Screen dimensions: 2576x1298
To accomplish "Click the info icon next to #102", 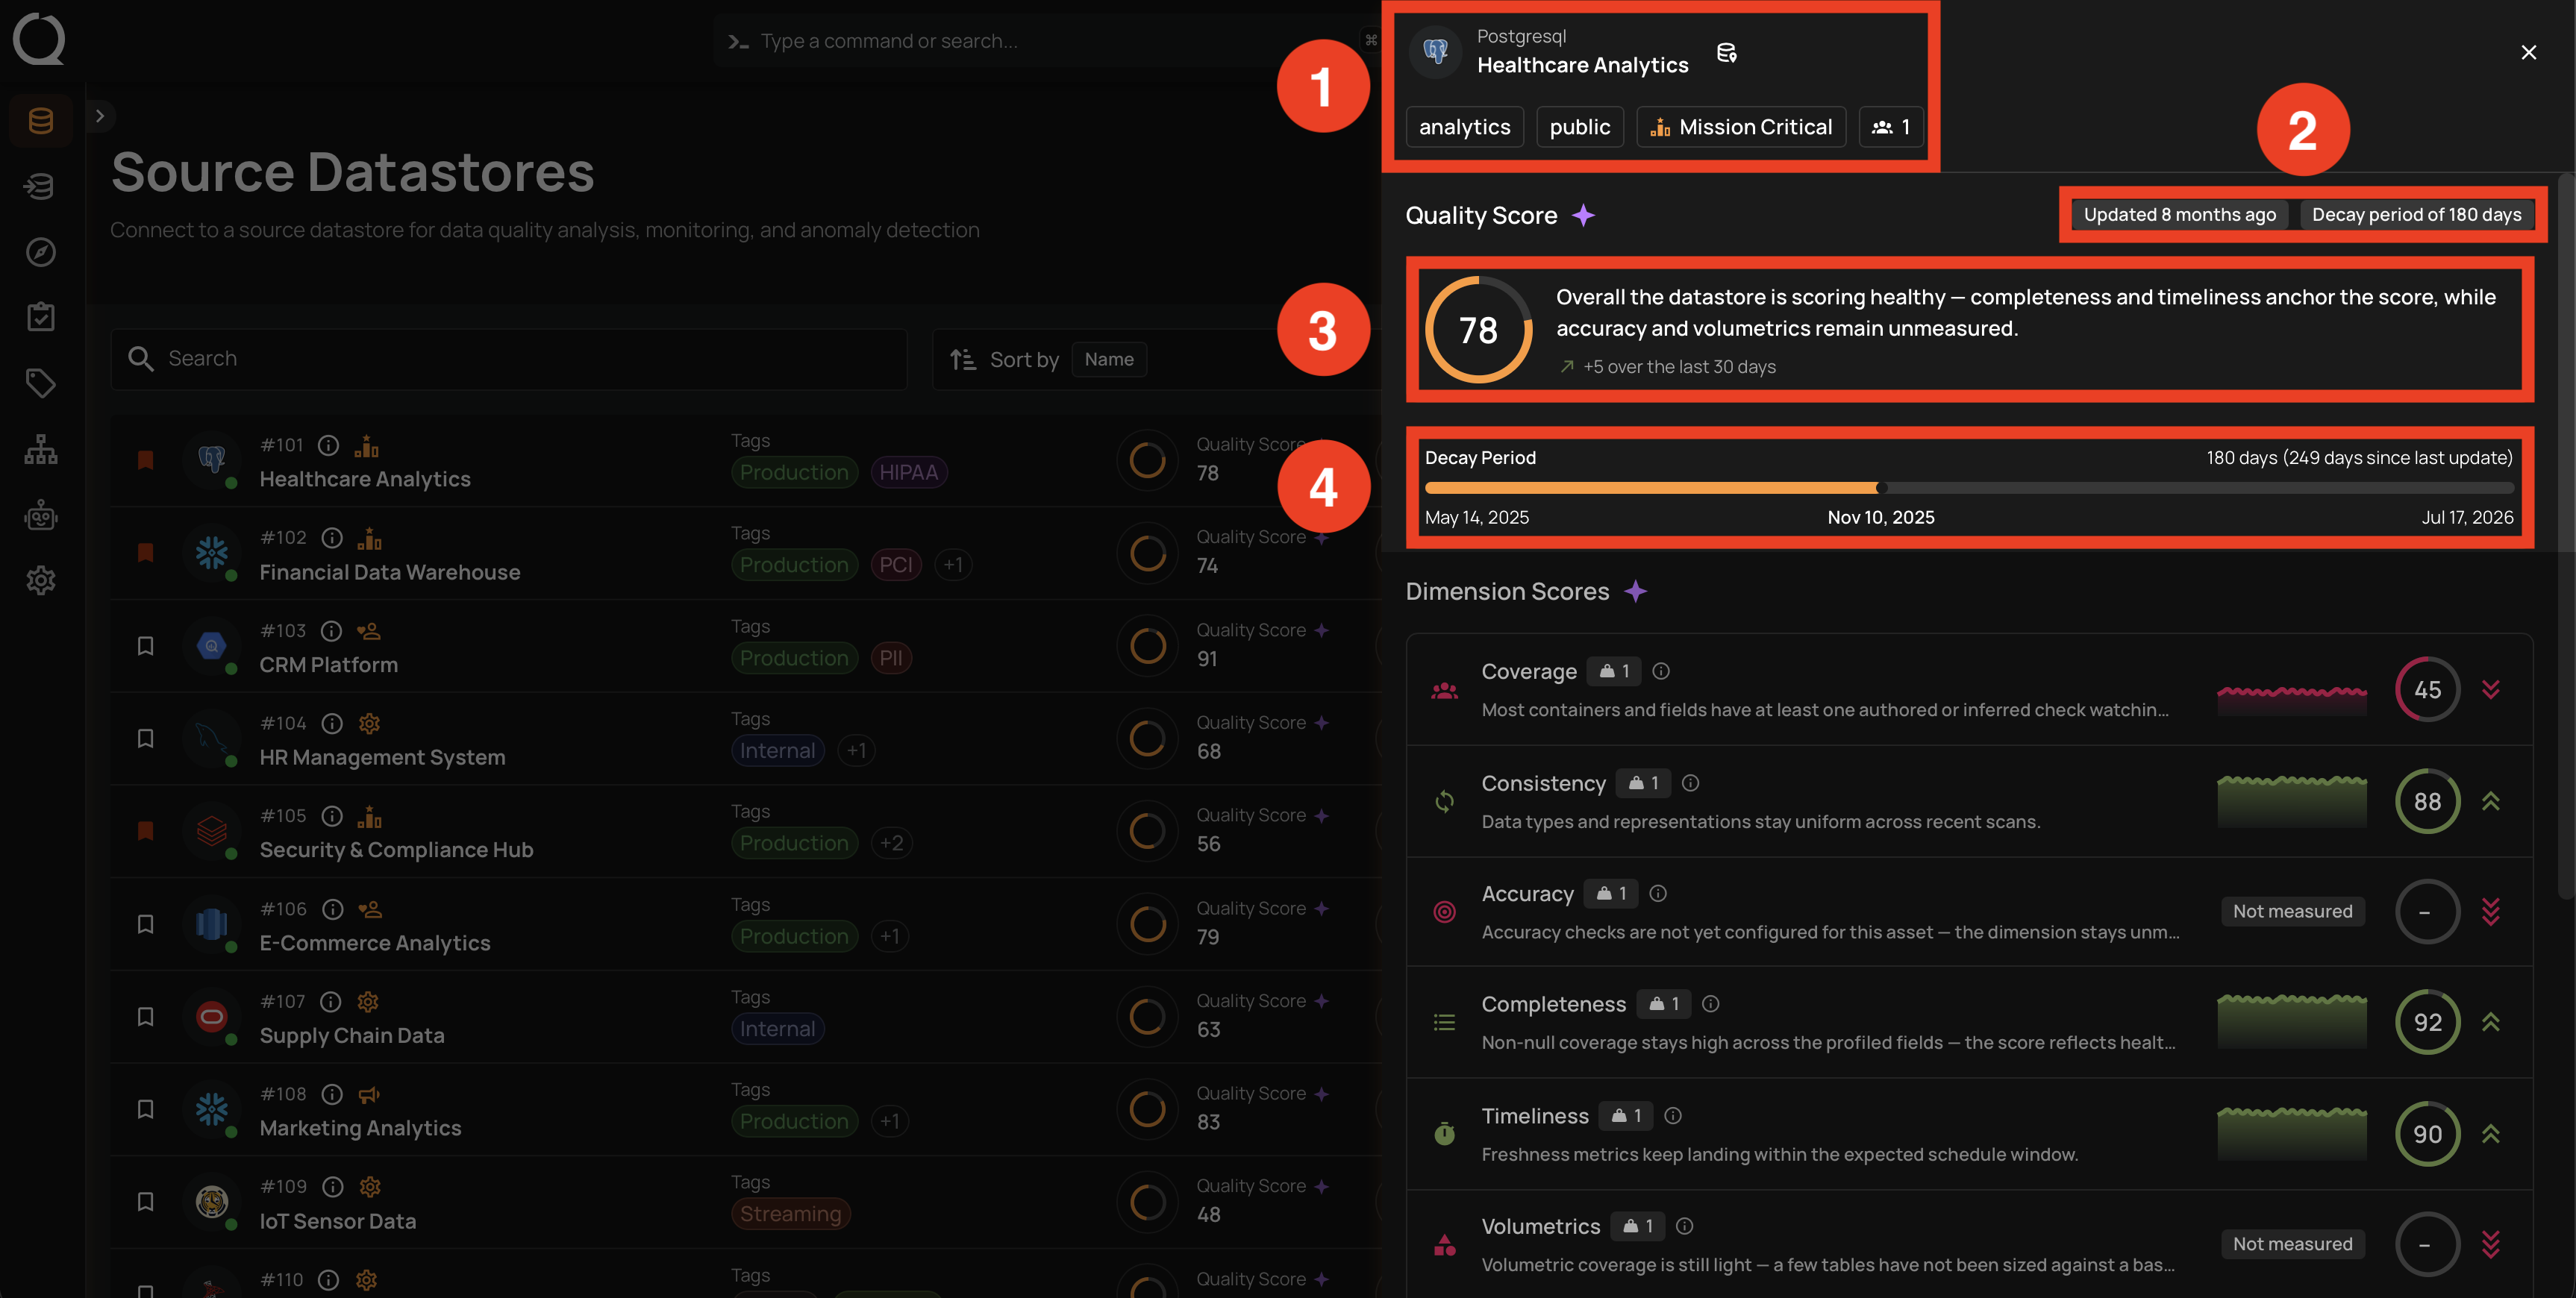I will 332,538.
